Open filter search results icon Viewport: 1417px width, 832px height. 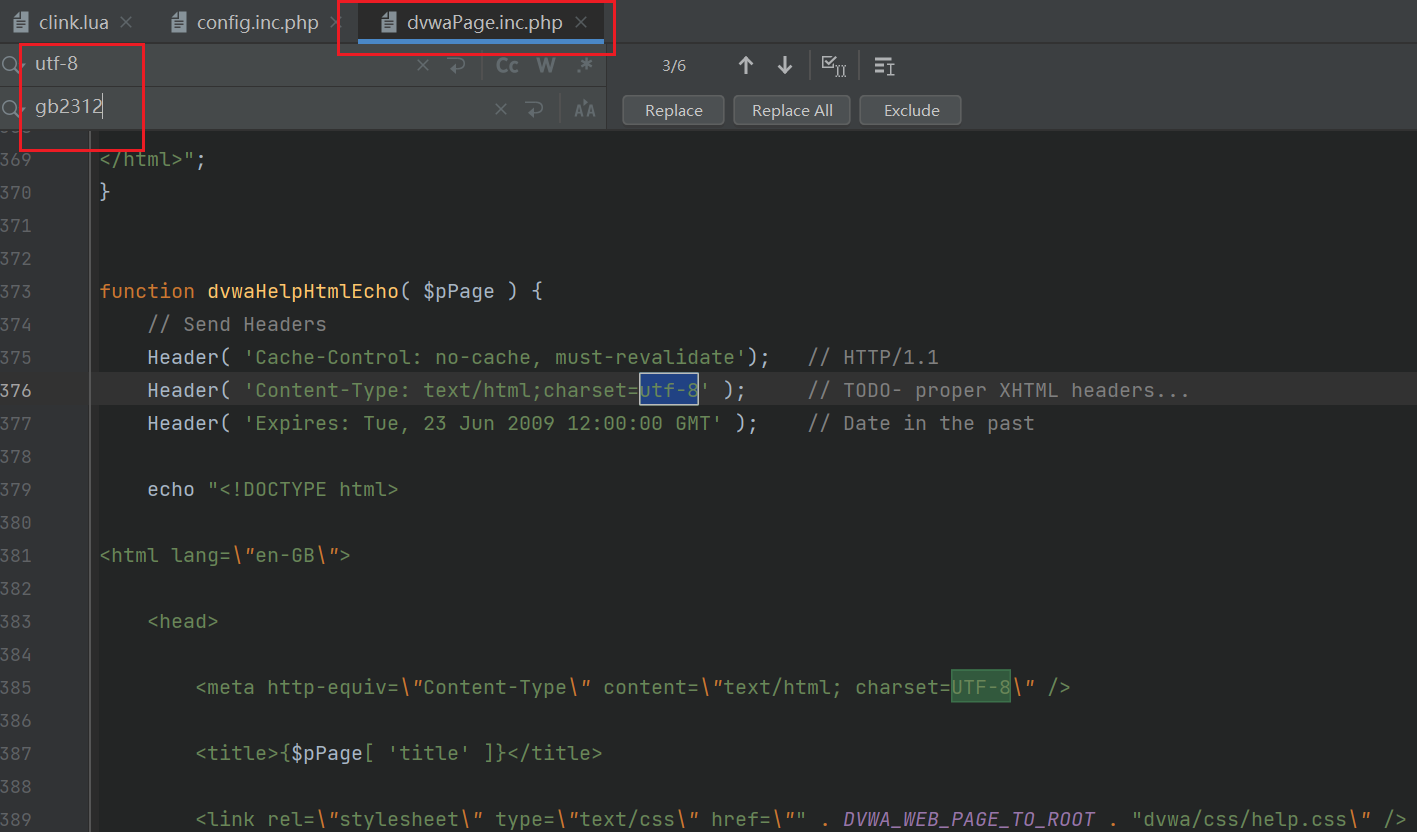tap(884, 65)
